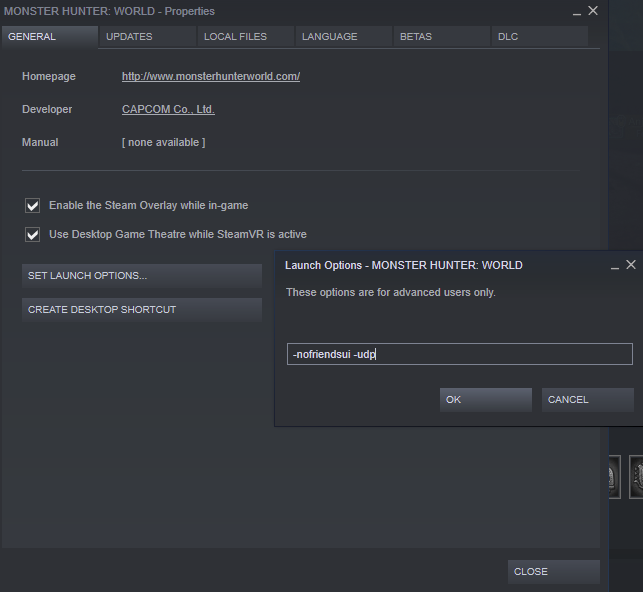Uncheck Use Desktop Game Theatre while SteamVR active
This screenshot has height=592, width=643.
click(x=32, y=235)
